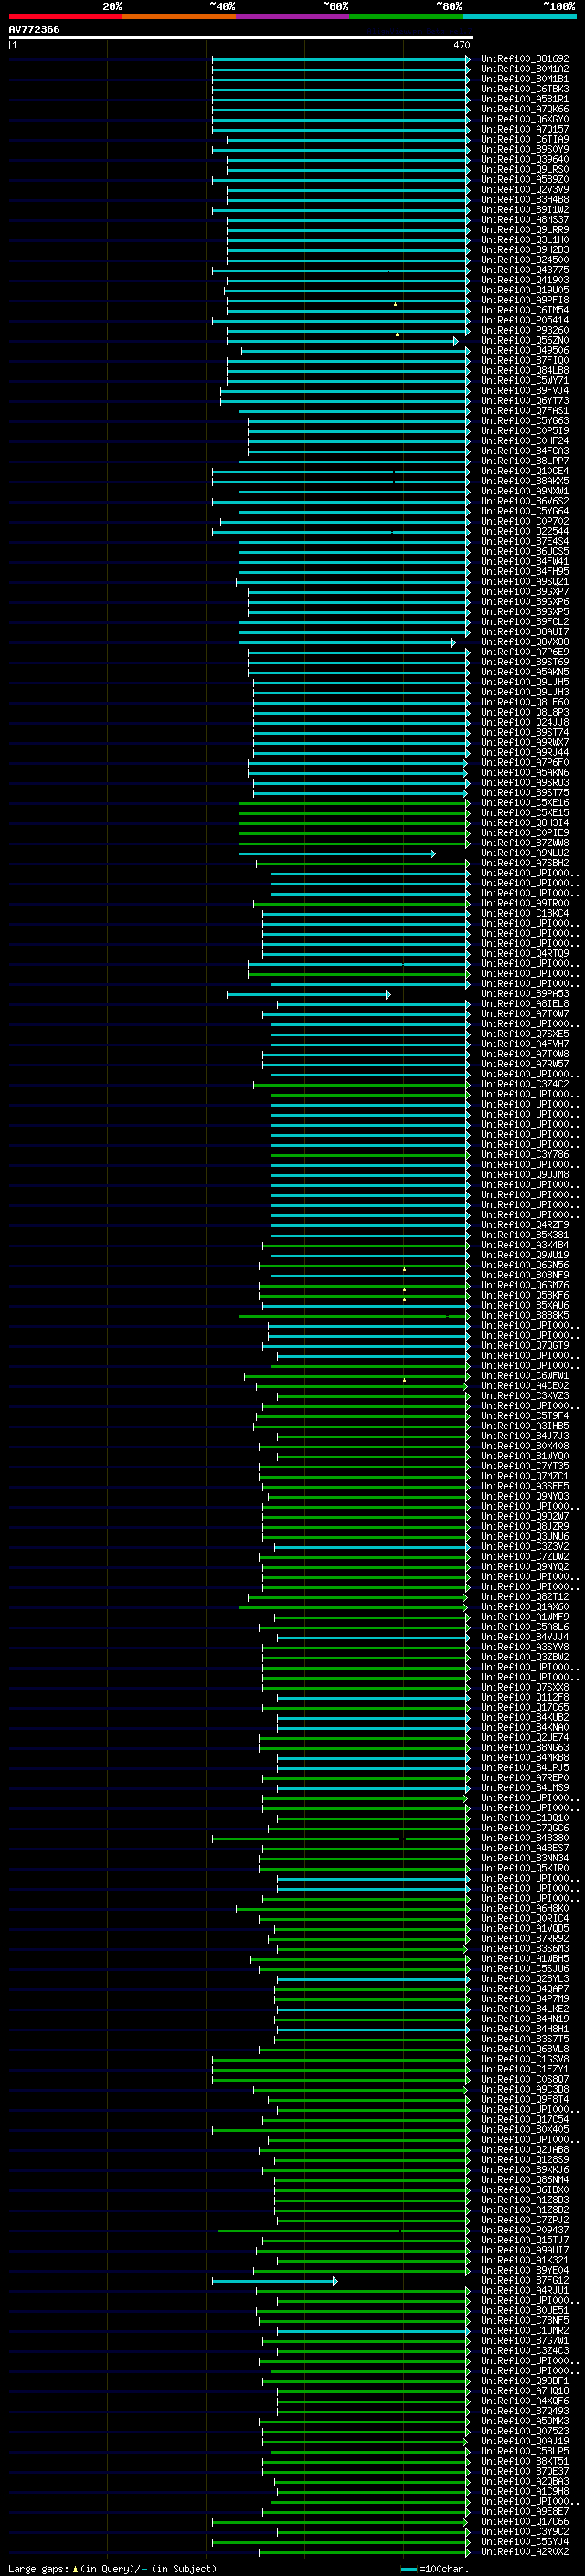
Task: Select label UniRef100_Q56ZN0
Action: pos(524,340)
